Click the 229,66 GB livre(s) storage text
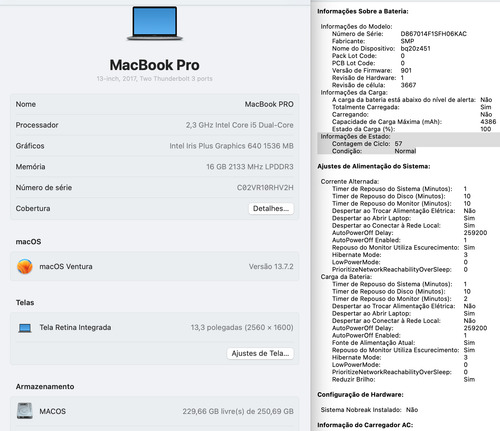Viewport: 500px width, 431px height. click(x=238, y=411)
